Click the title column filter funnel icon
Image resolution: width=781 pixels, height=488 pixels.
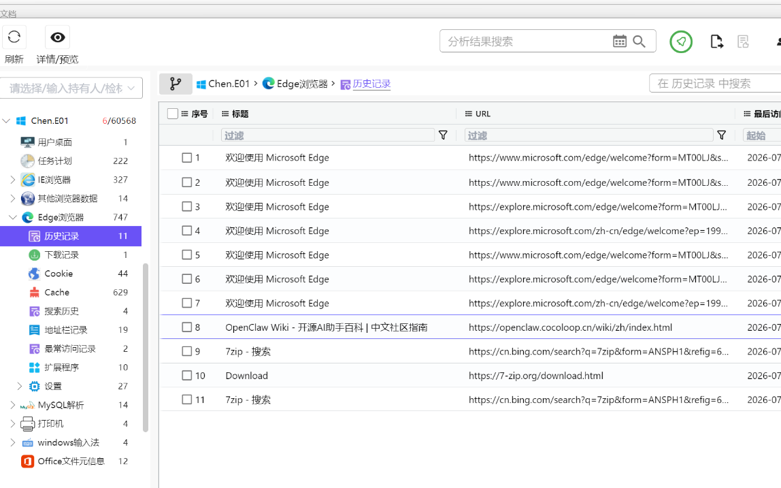(443, 135)
